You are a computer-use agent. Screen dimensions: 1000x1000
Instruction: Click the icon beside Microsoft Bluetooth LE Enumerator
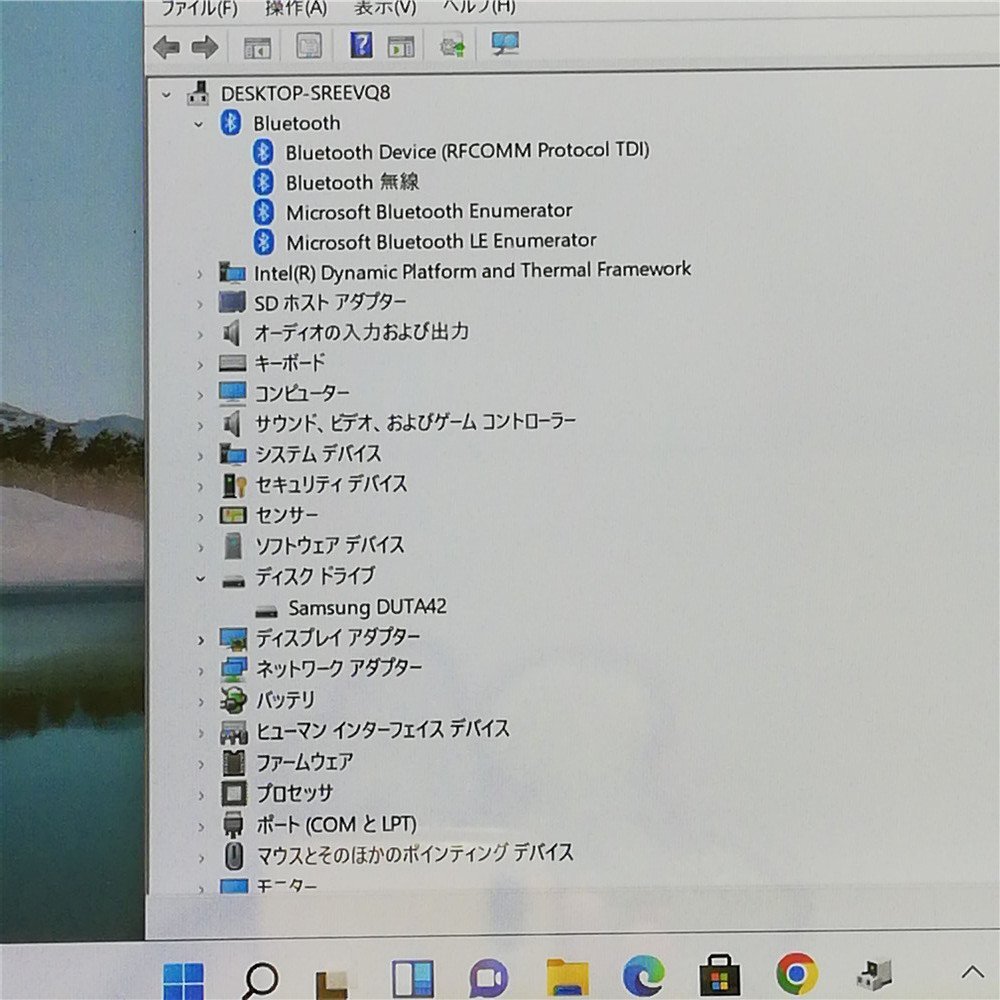[x=263, y=242]
